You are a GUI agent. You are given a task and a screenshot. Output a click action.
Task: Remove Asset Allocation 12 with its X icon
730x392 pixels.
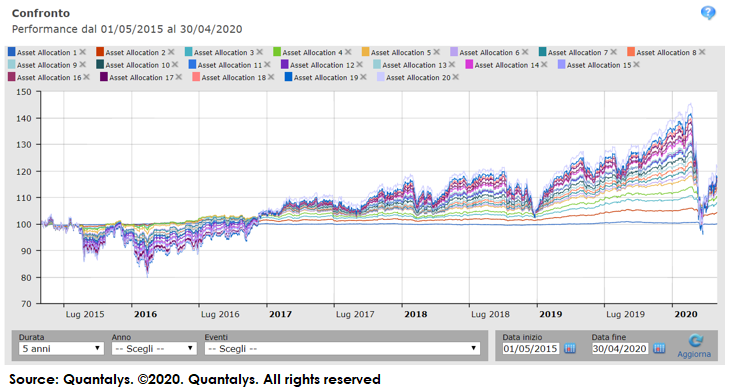coord(359,65)
